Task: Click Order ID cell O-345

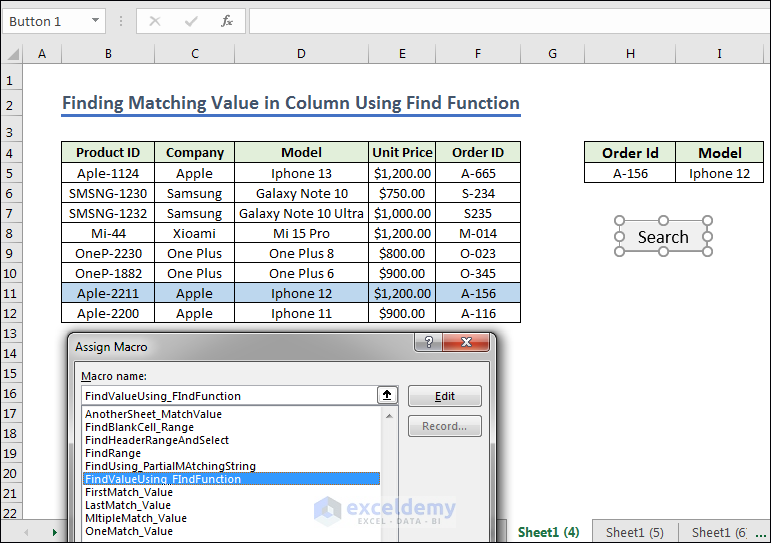Action: (478, 273)
